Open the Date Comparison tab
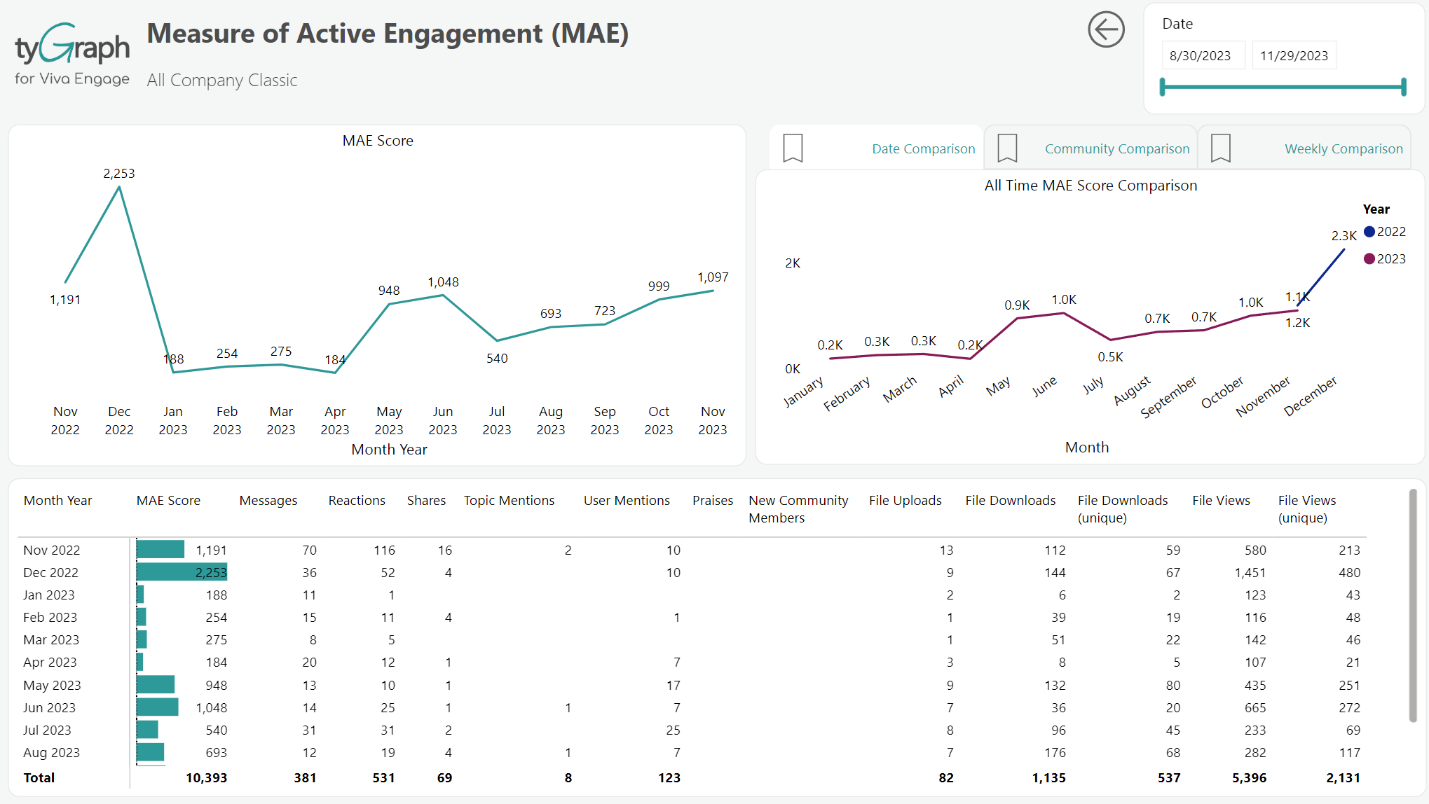This screenshot has width=1429, height=804. (923, 149)
